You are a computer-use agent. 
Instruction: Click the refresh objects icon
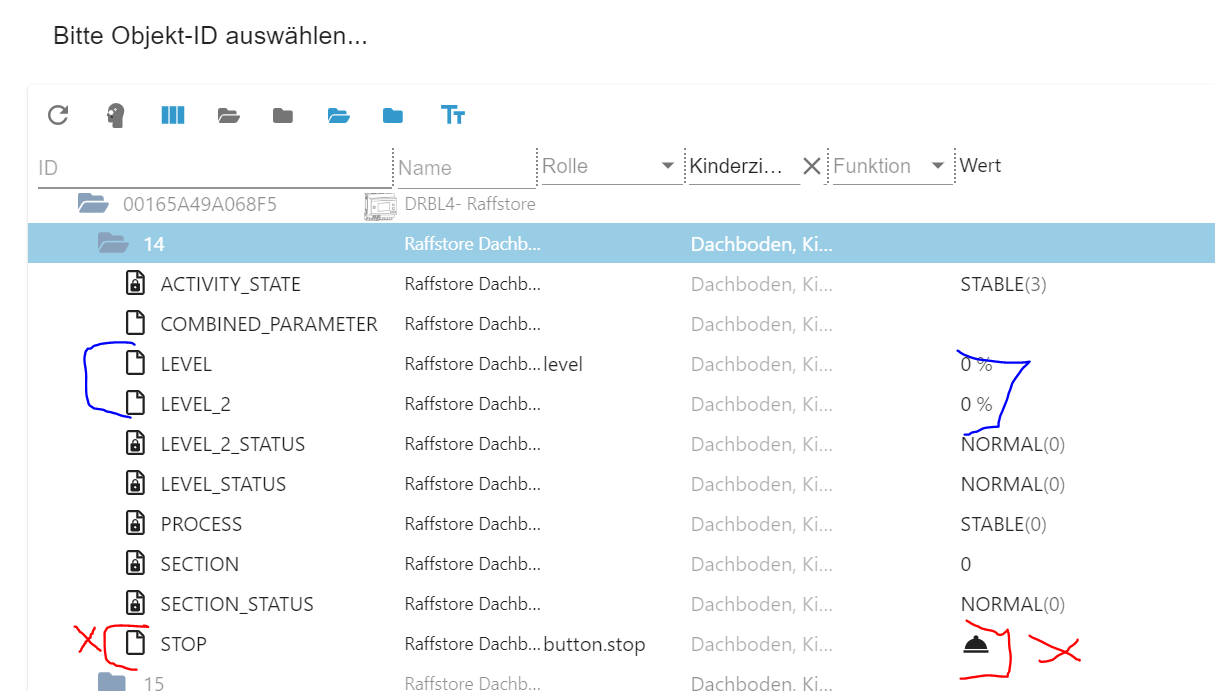[x=58, y=115]
